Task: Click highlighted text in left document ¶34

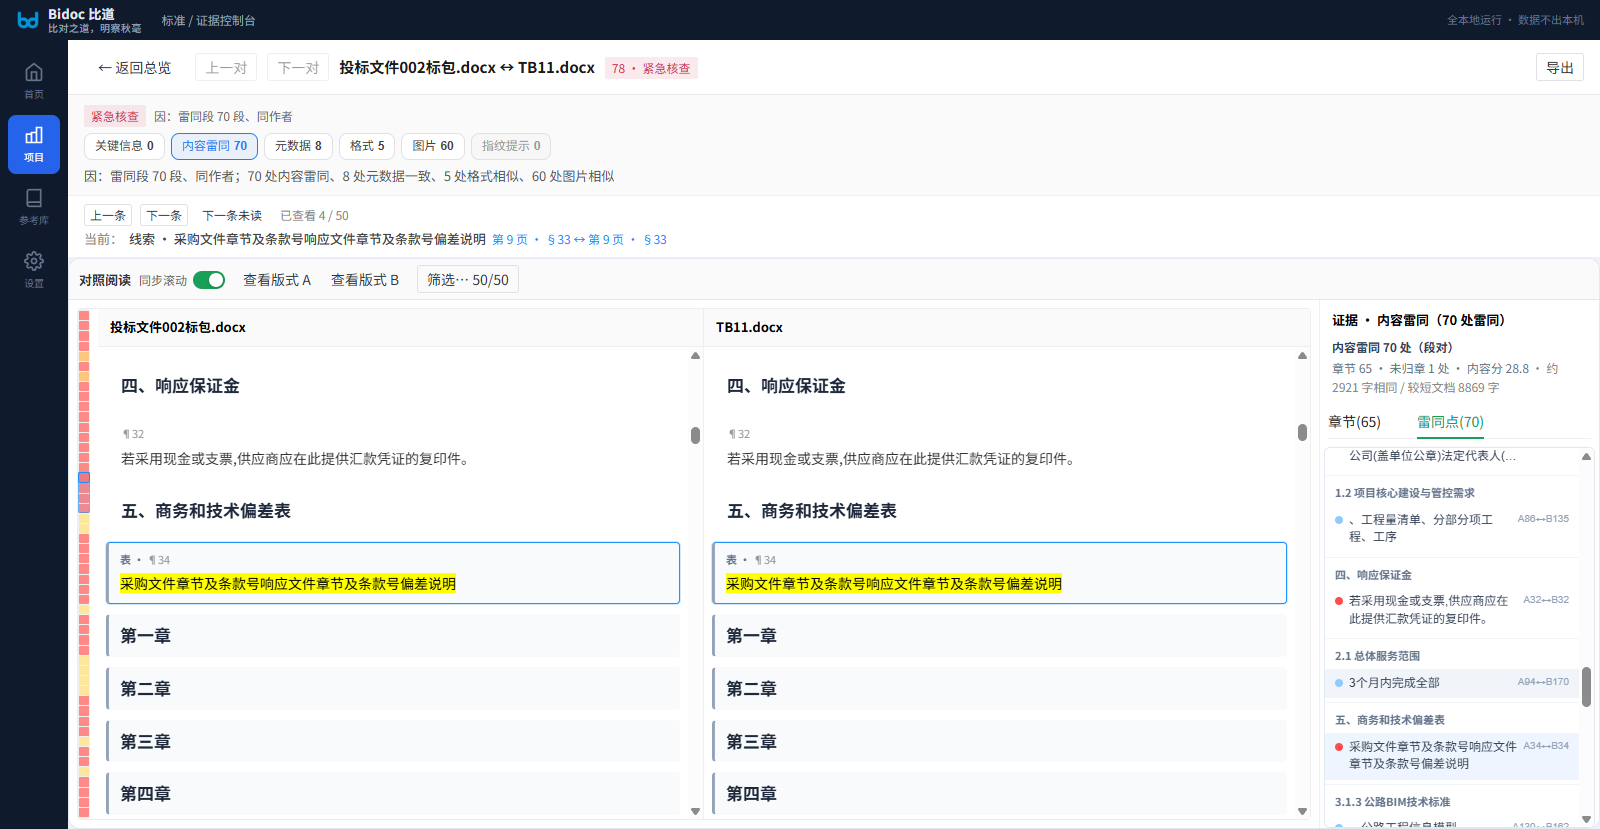Action: coord(288,584)
